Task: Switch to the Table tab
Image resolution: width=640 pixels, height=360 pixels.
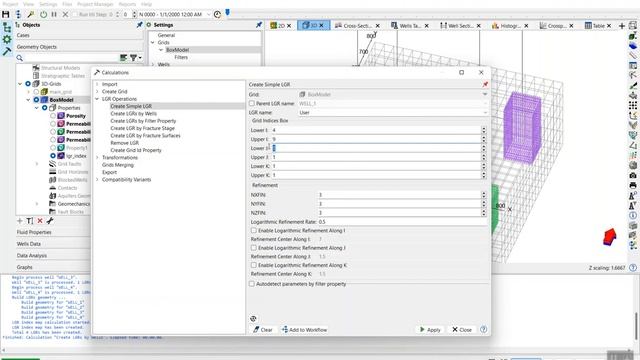Action: point(595,26)
